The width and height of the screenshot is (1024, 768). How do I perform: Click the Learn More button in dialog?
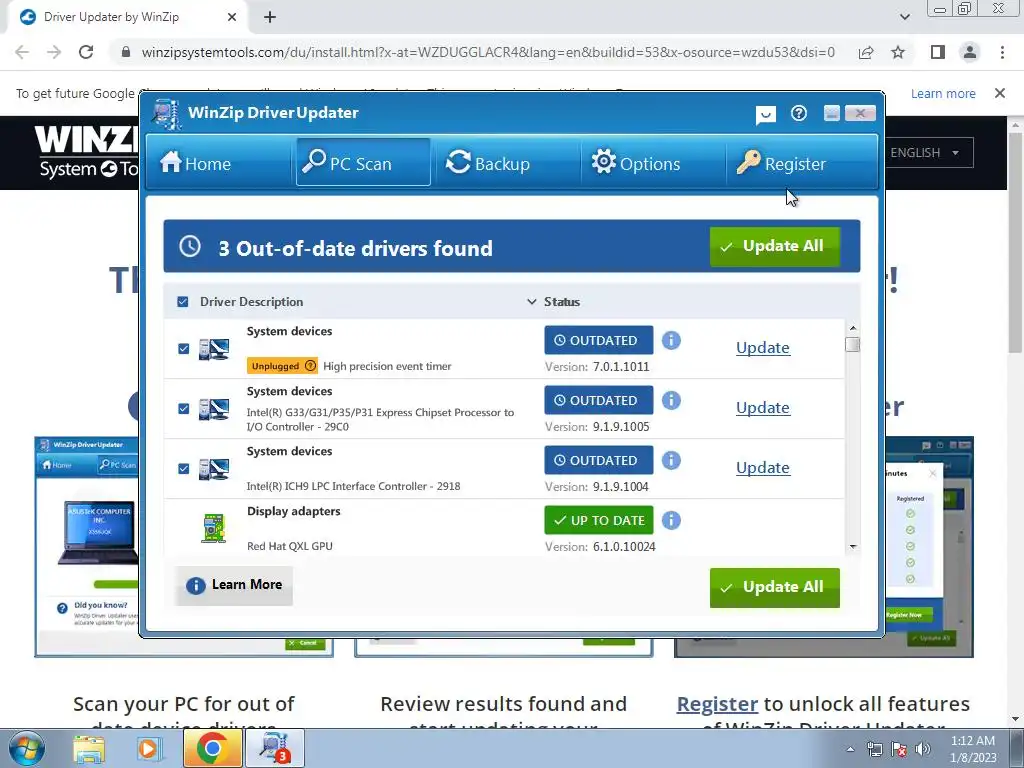(x=234, y=585)
